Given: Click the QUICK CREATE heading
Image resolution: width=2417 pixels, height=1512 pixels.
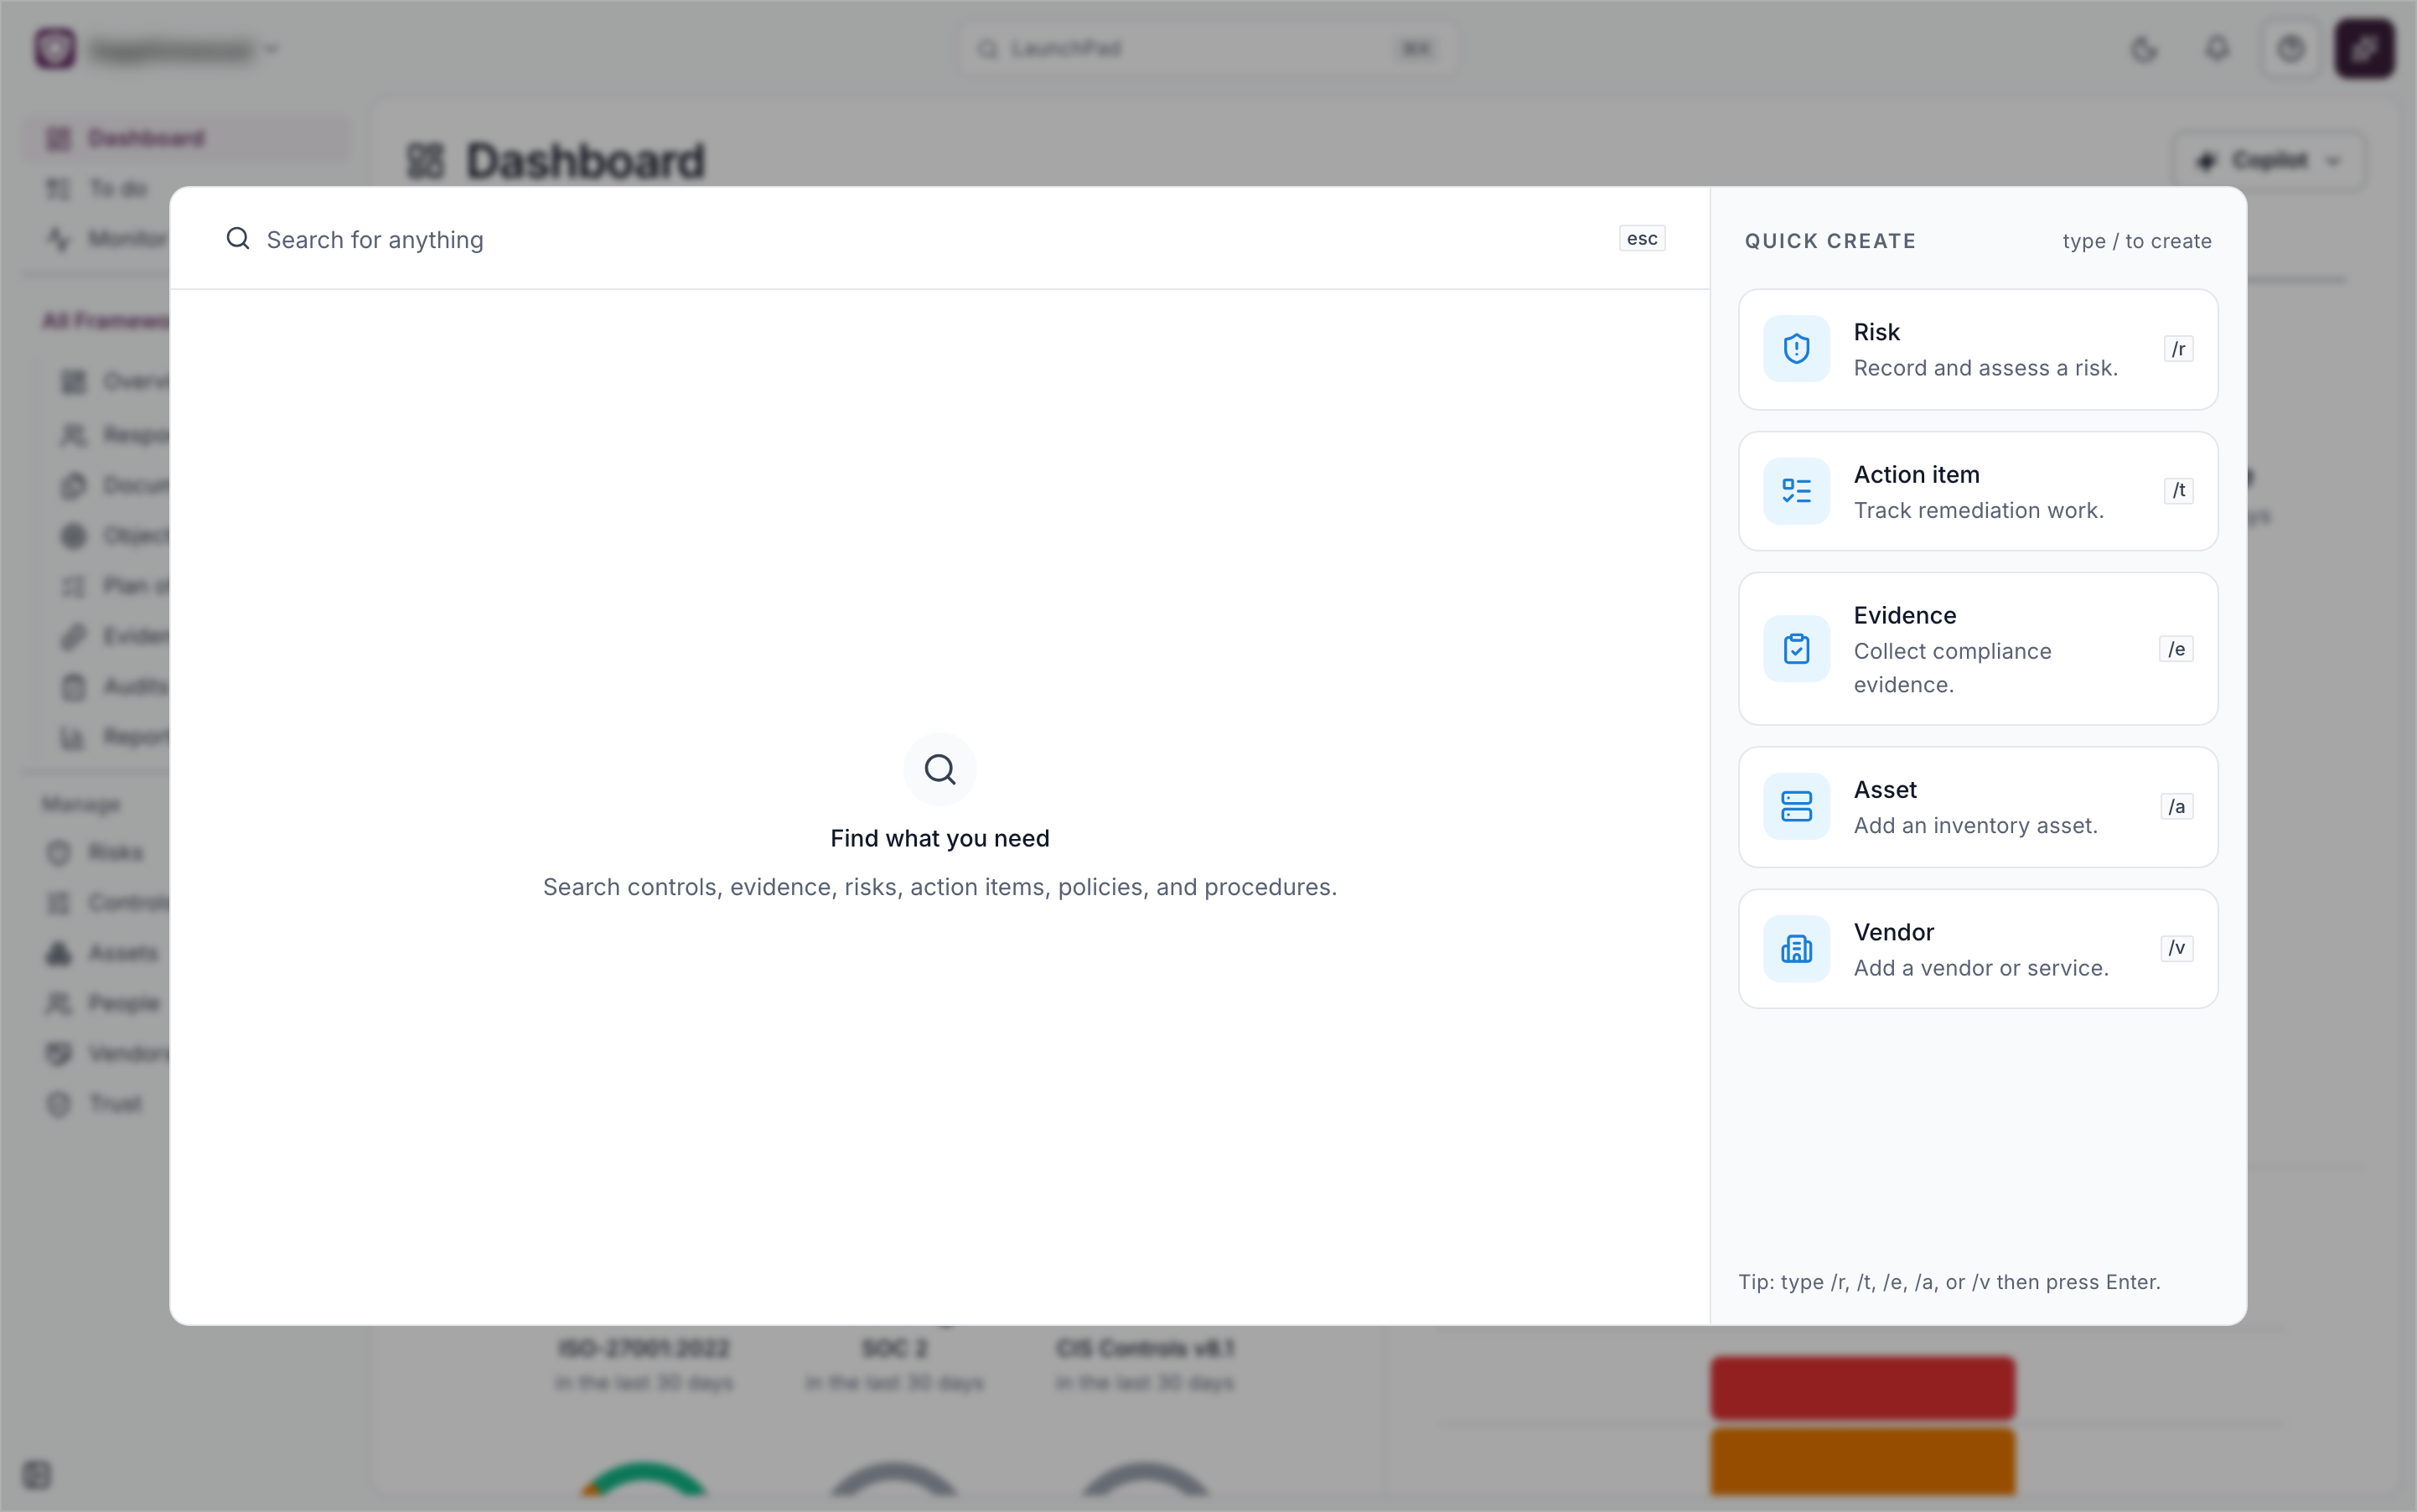Looking at the screenshot, I should coord(1830,241).
